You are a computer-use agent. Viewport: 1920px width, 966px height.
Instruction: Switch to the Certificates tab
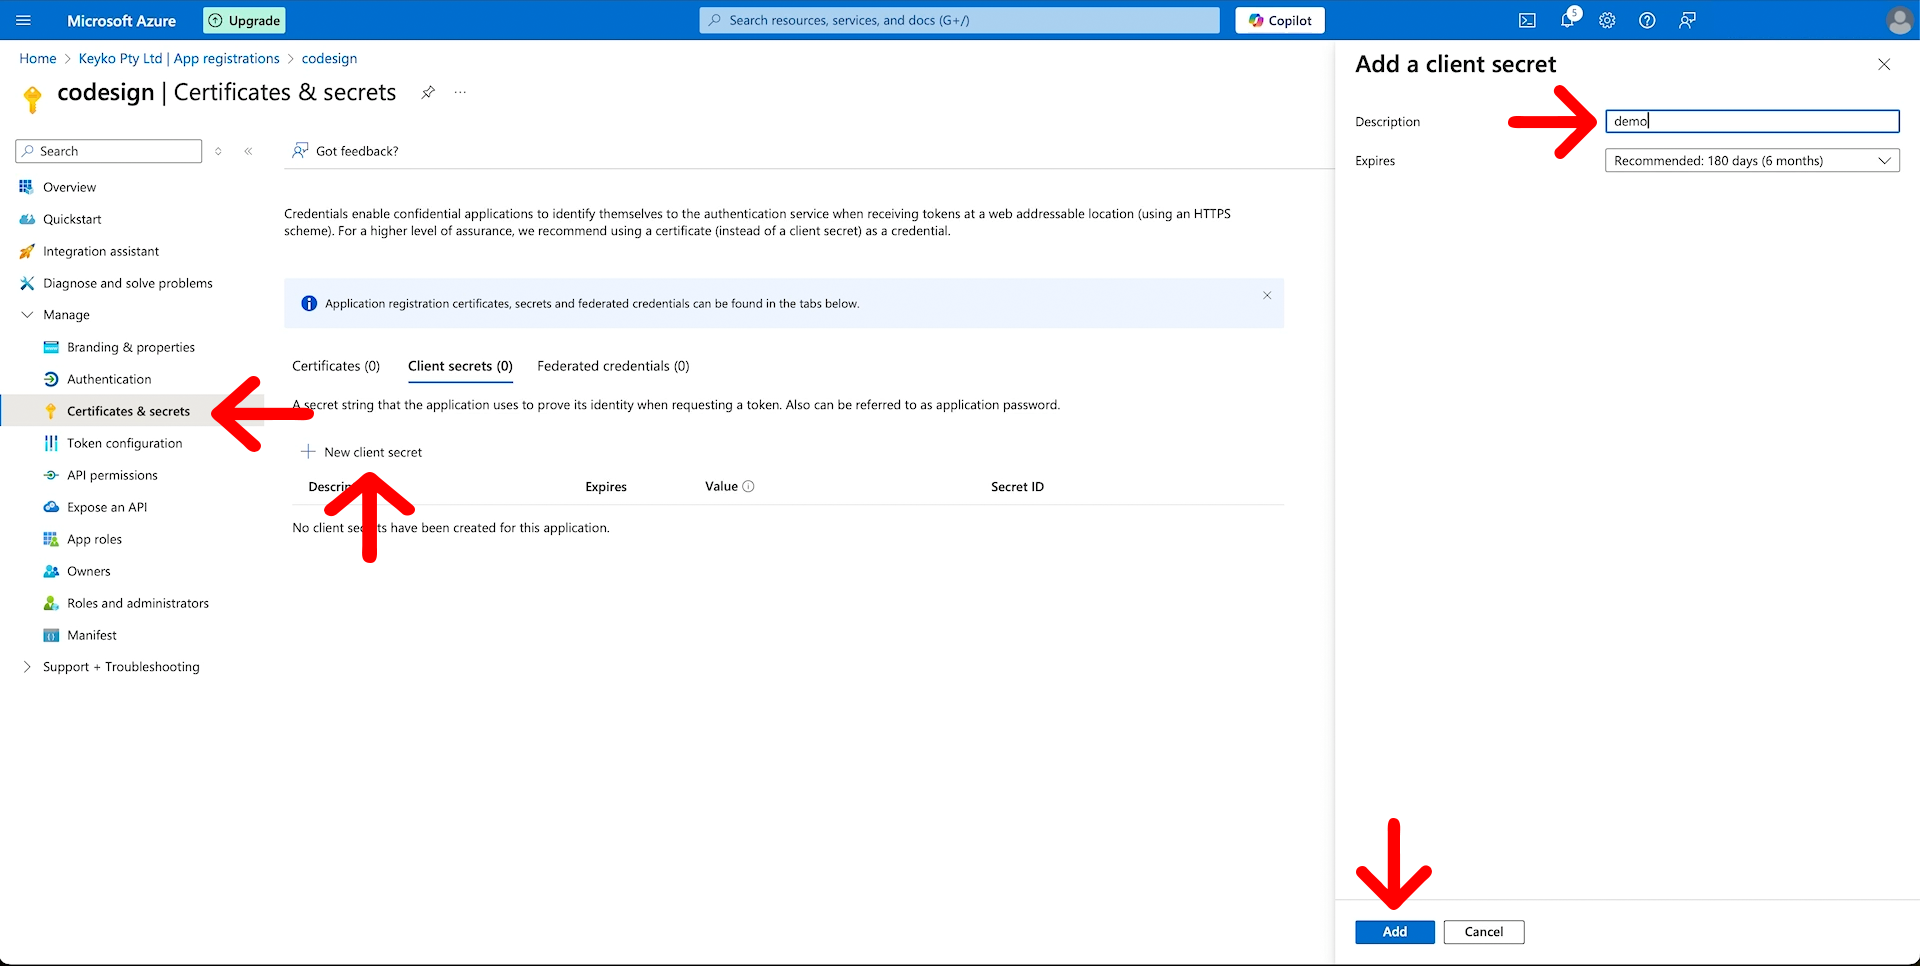[335, 366]
